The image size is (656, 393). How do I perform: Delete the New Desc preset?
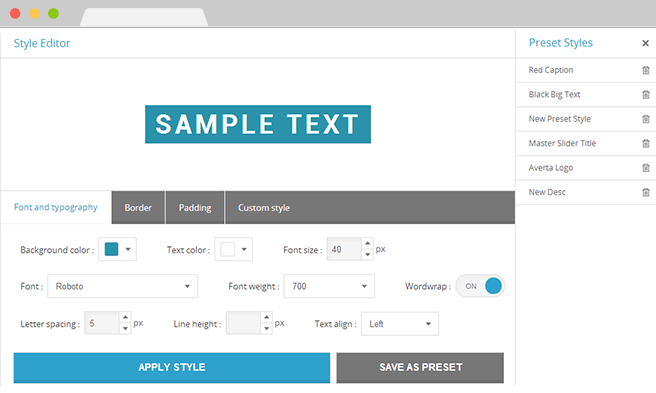(x=646, y=193)
